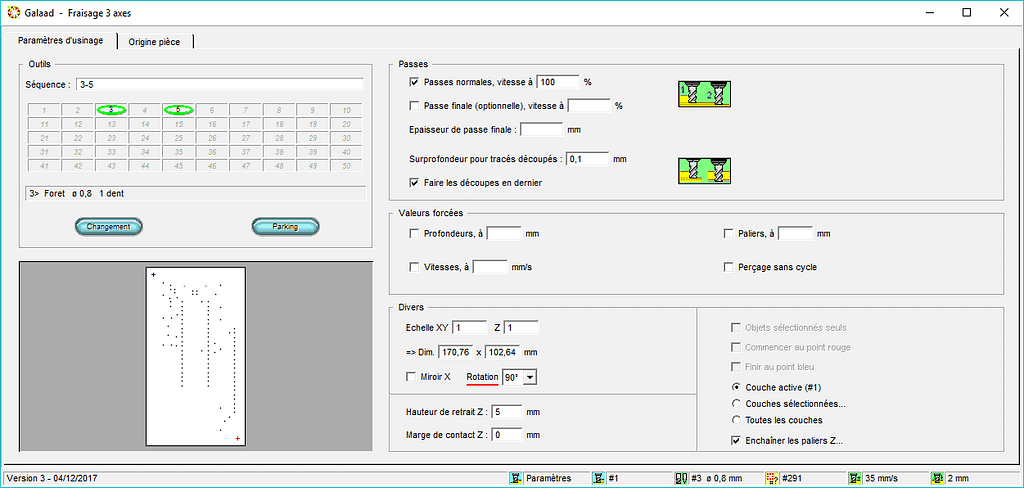1024x488 pixels.
Task: Click the board drilling preview thumbnail
Action: pos(195,357)
